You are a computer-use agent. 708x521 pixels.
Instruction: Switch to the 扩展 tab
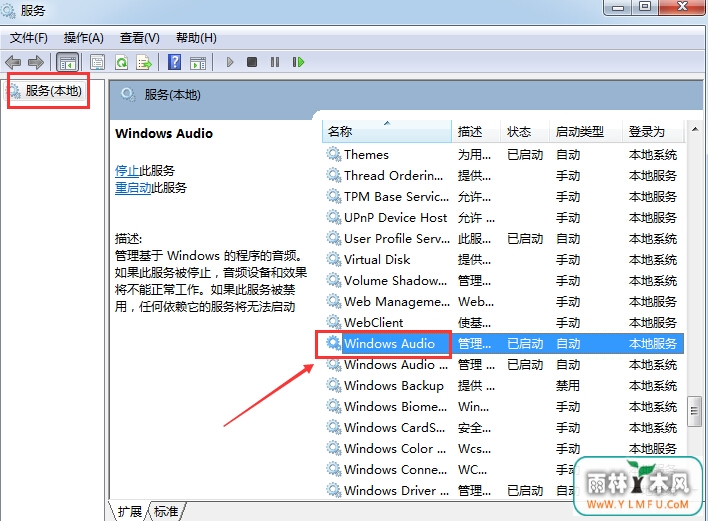(129, 511)
